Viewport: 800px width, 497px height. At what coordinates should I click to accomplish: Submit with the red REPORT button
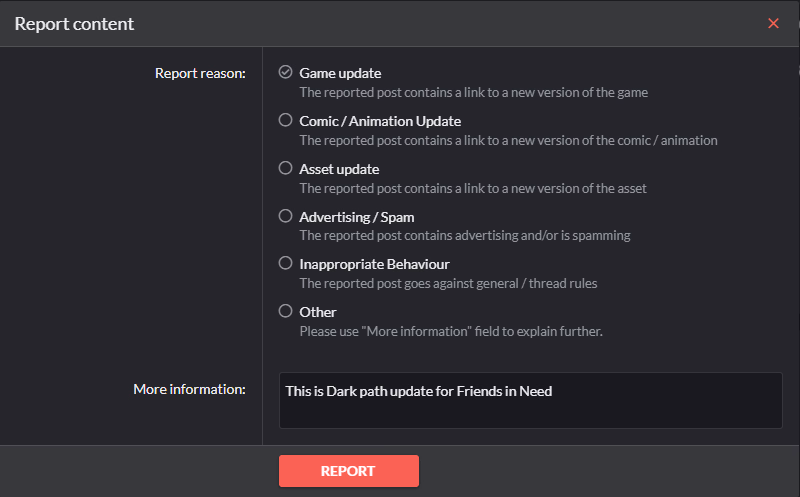[349, 470]
